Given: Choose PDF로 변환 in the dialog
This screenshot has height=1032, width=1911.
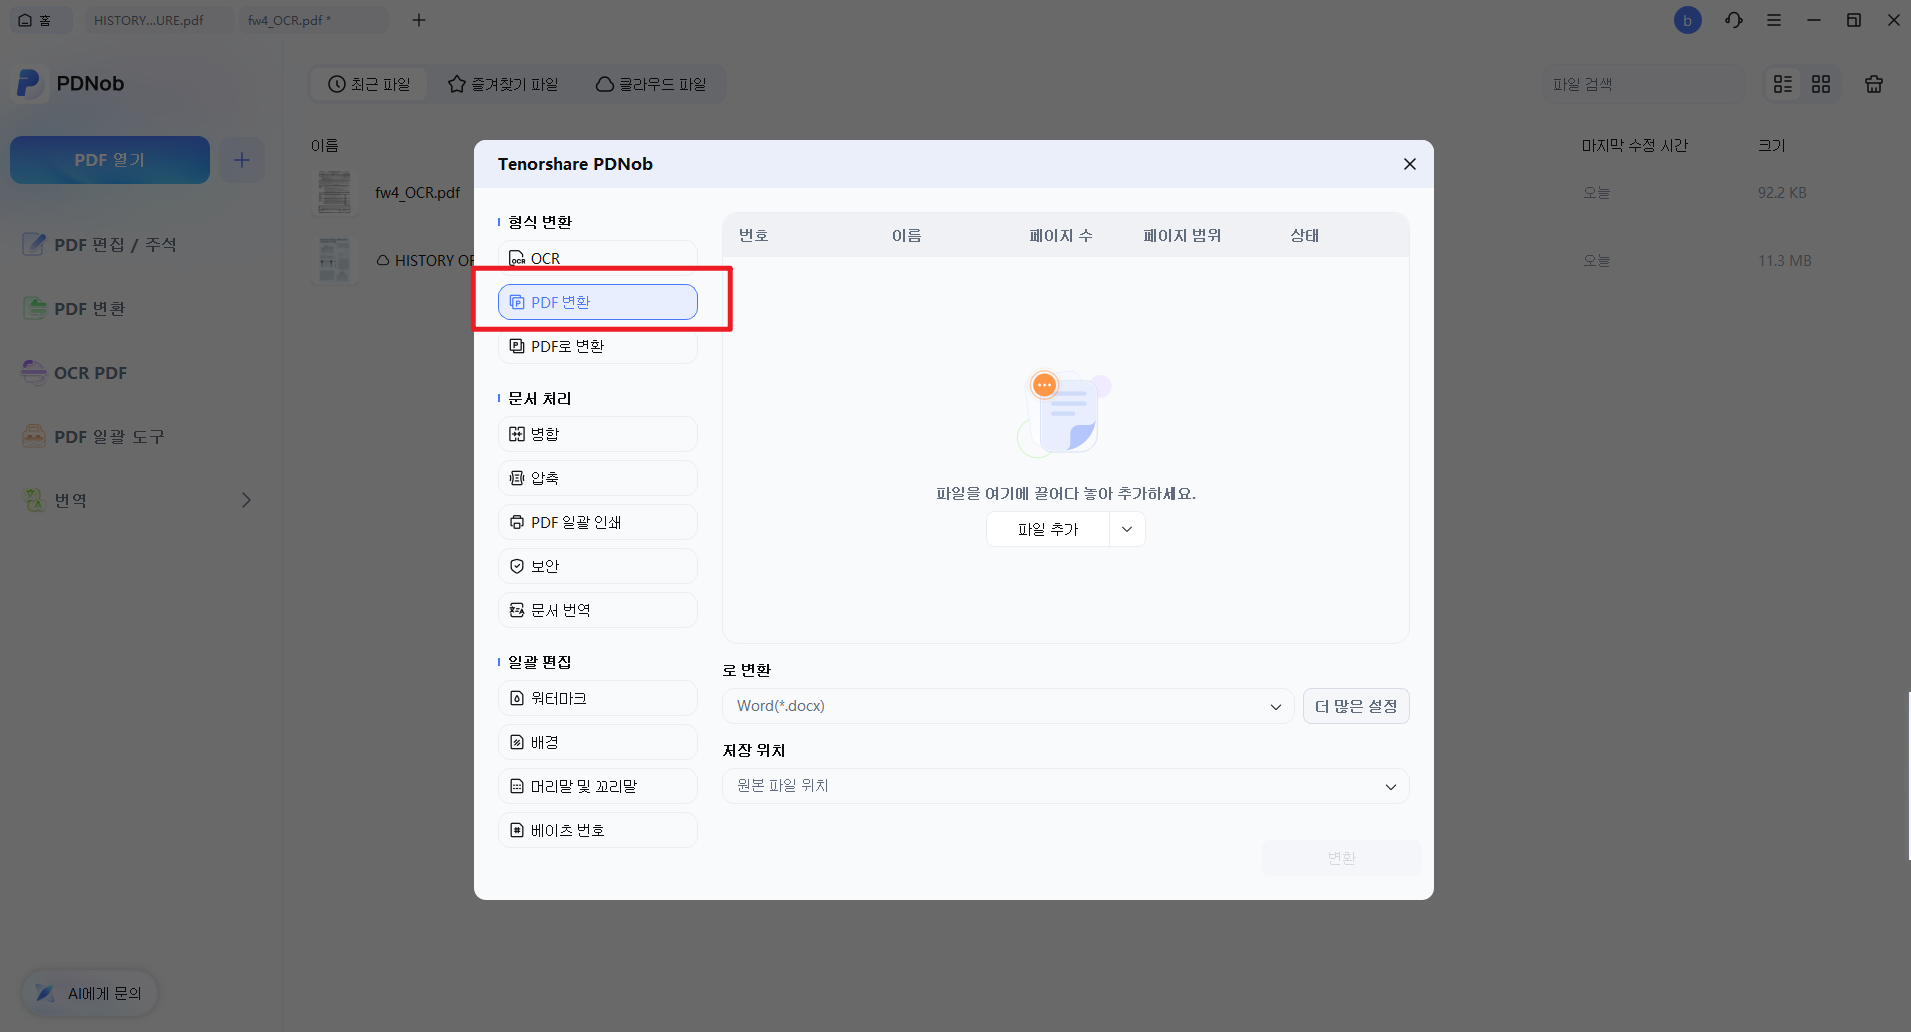Looking at the screenshot, I should point(597,346).
